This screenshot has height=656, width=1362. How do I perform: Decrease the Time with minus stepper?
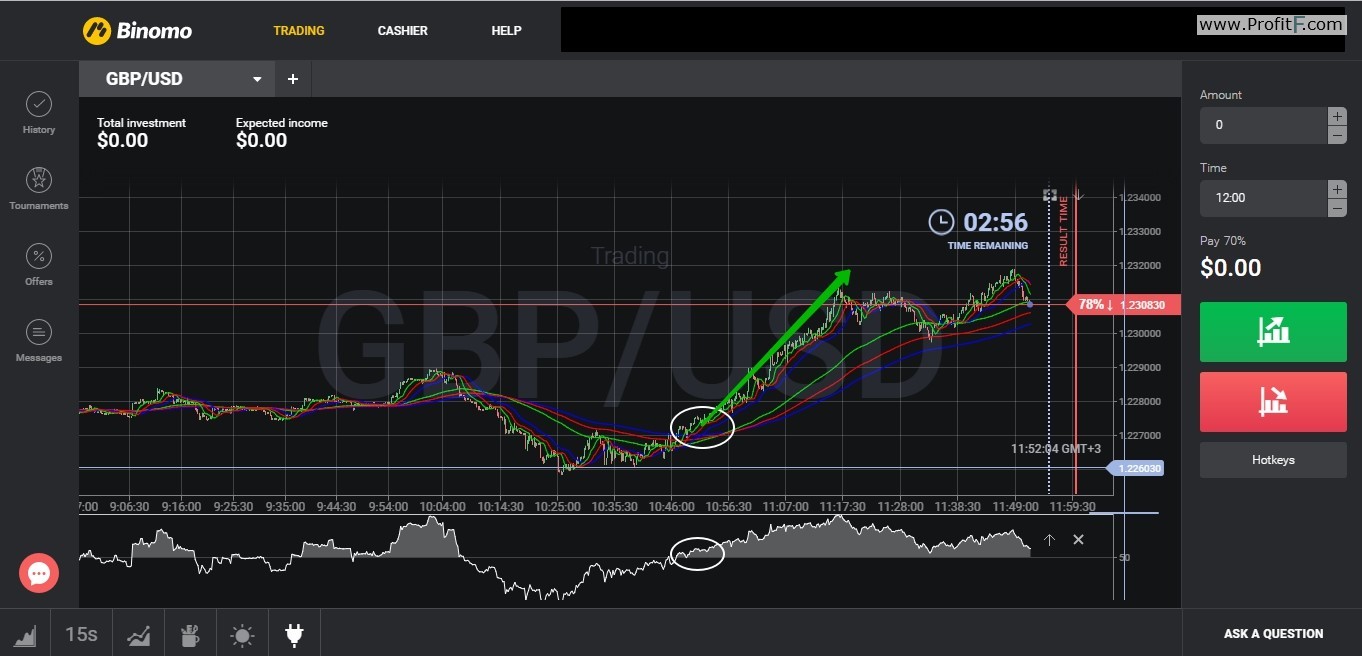click(x=1337, y=208)
